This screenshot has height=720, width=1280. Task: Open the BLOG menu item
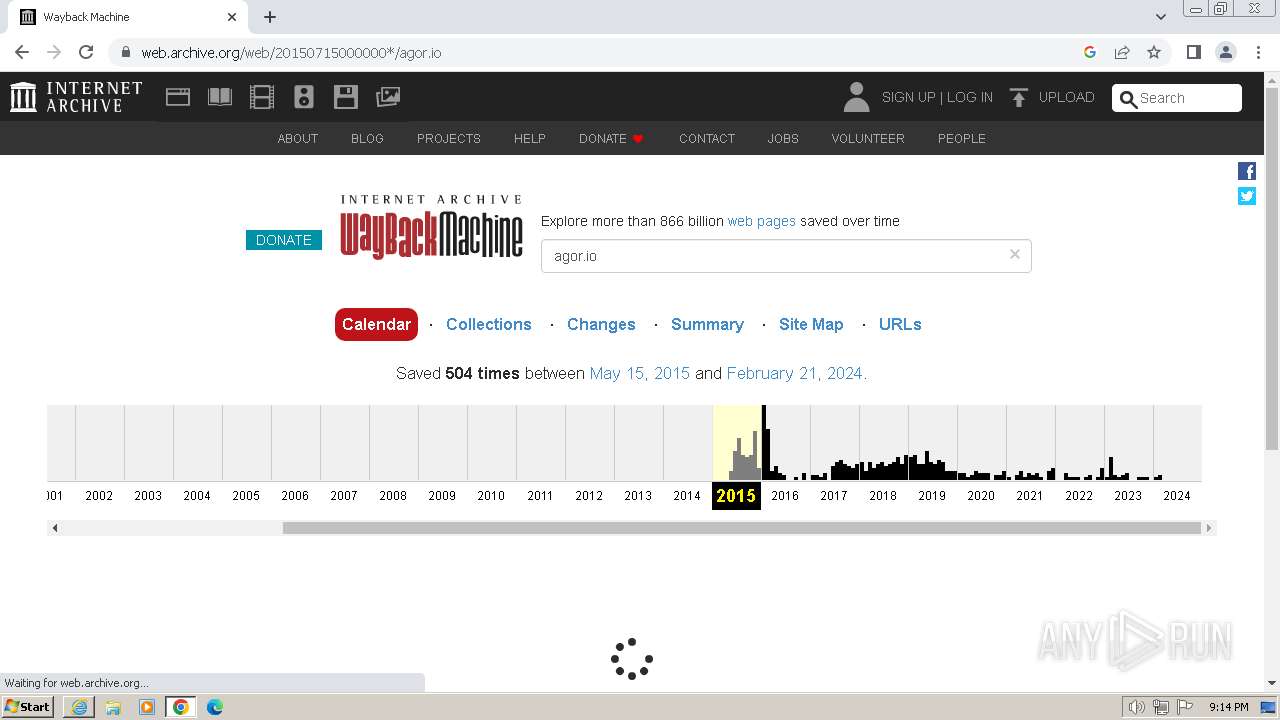point(367,138)
